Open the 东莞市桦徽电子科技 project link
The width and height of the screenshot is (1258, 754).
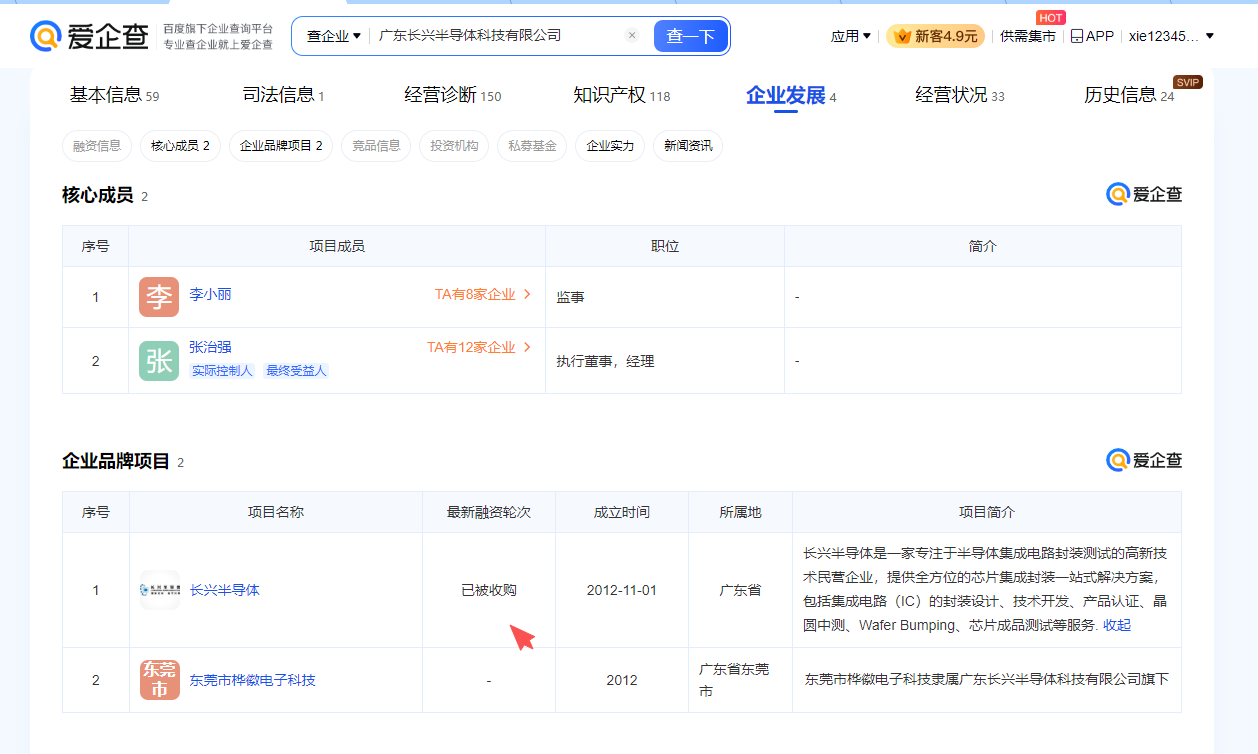pyautogui.click(x=252, y=680)
